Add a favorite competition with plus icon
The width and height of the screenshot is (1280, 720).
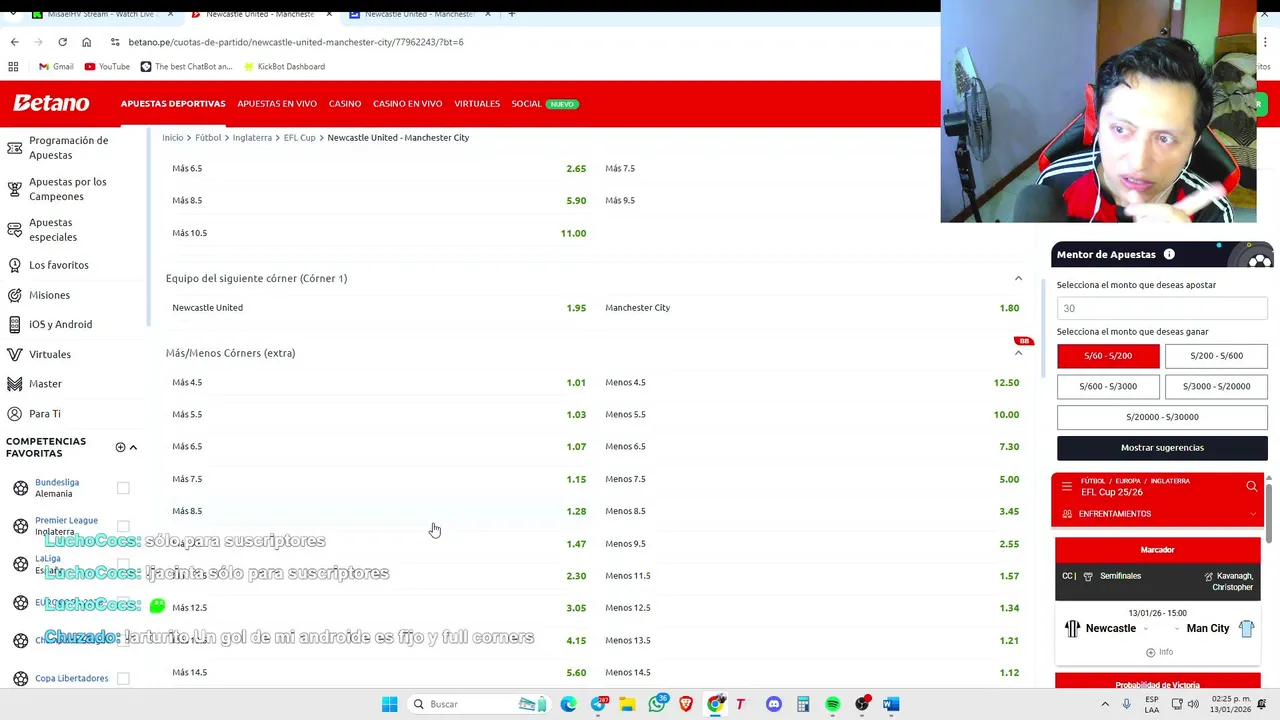[120, 447]
